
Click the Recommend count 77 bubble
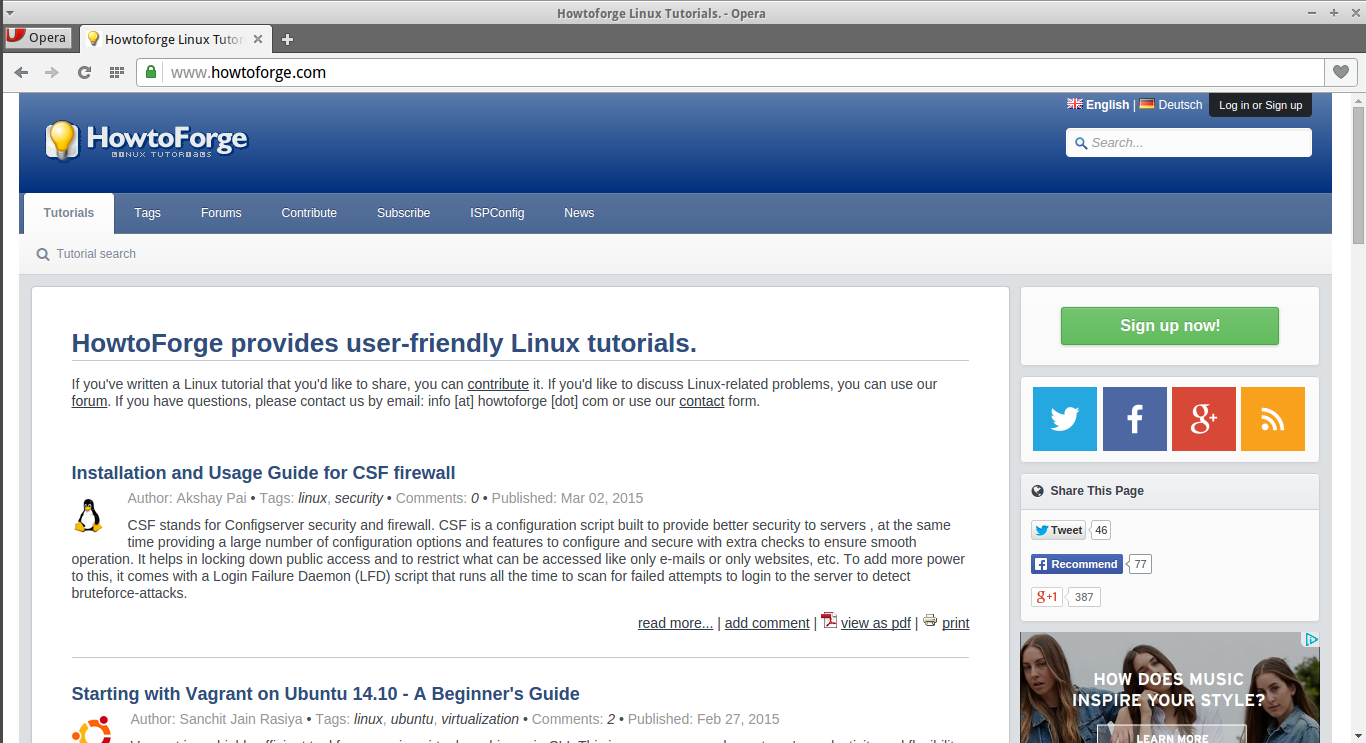pos(1140,564)
